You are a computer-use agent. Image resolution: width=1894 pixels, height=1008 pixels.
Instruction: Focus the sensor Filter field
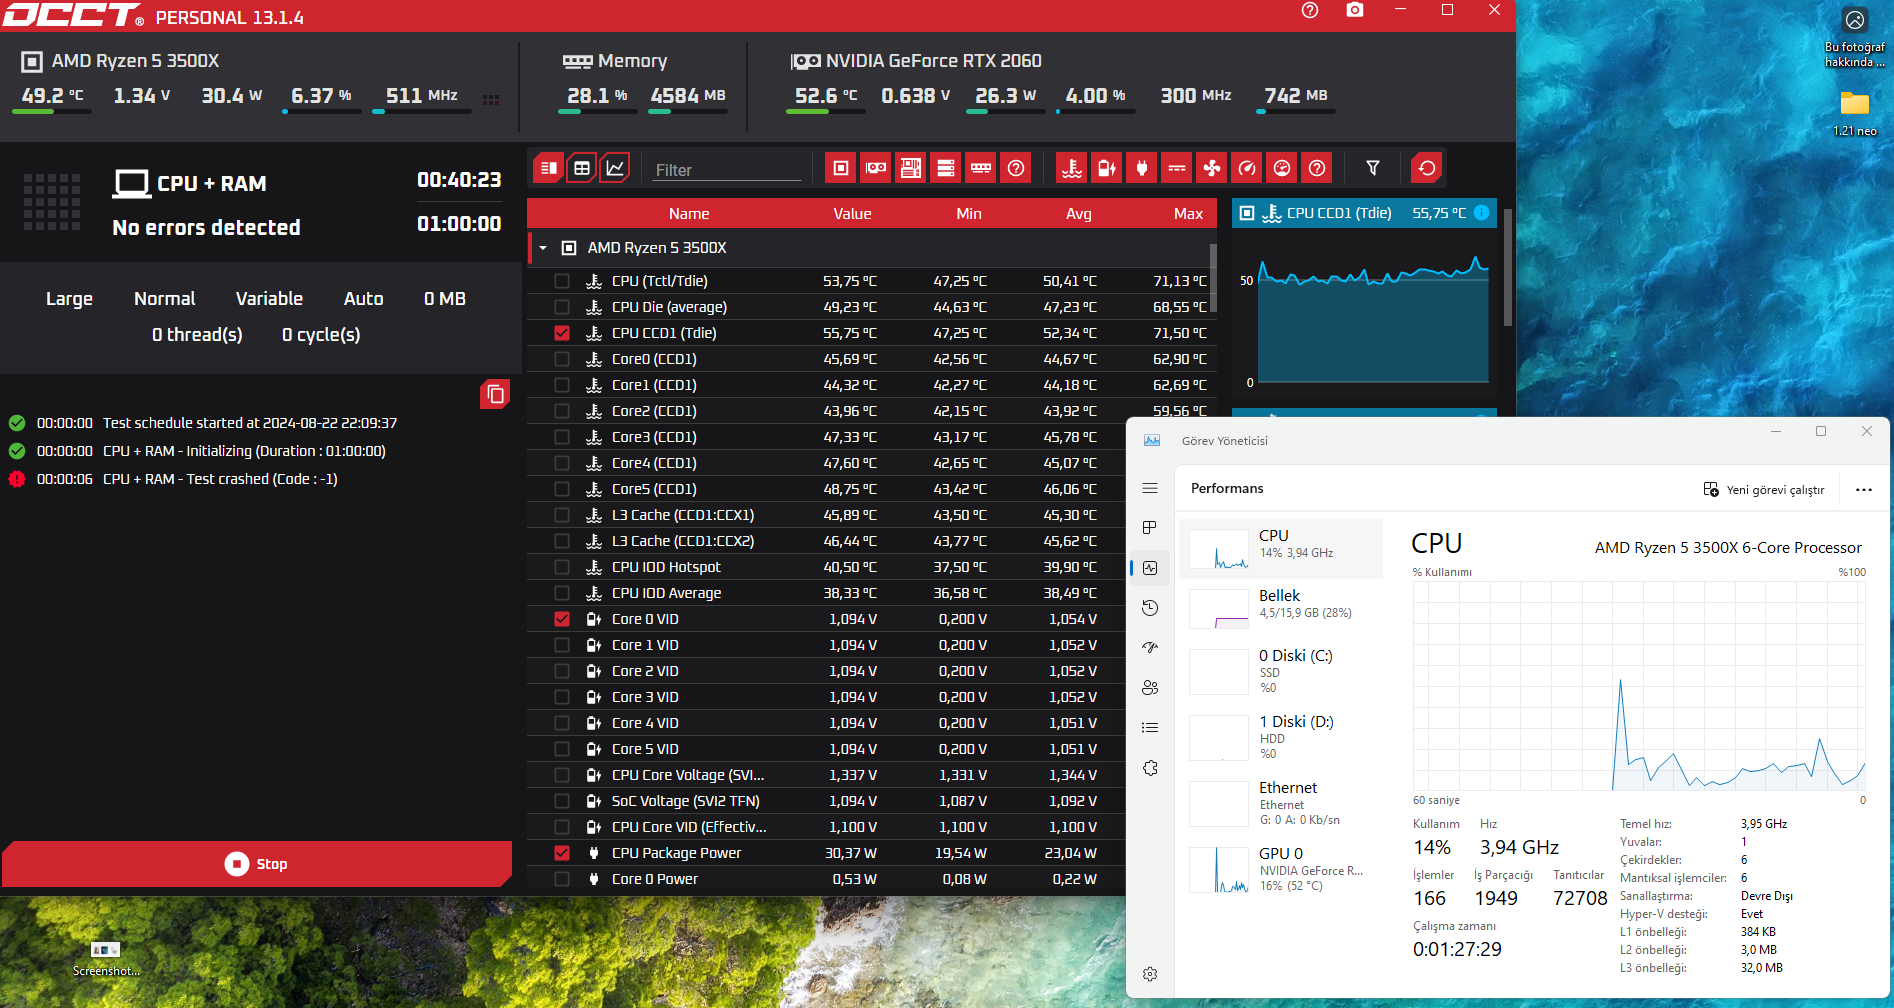tap(727, 170)
